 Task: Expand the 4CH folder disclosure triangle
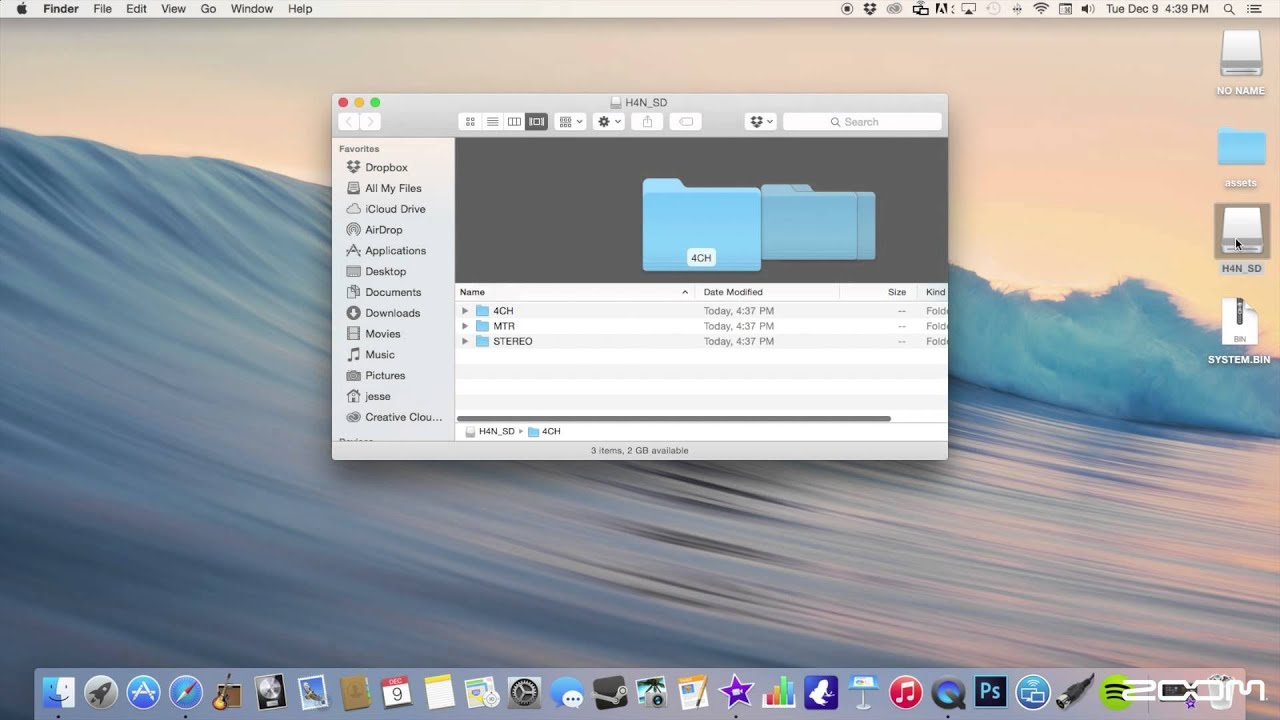(x=465, y=311)
